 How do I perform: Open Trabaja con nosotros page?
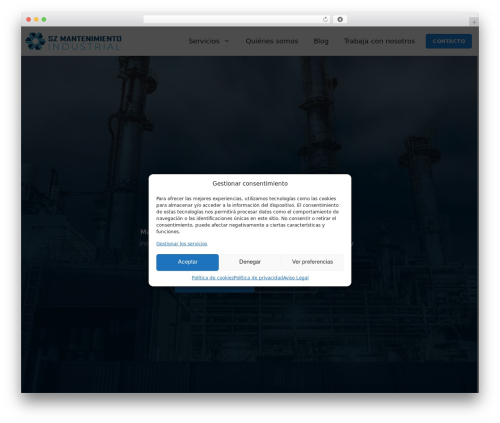click(x=379, y=41)
